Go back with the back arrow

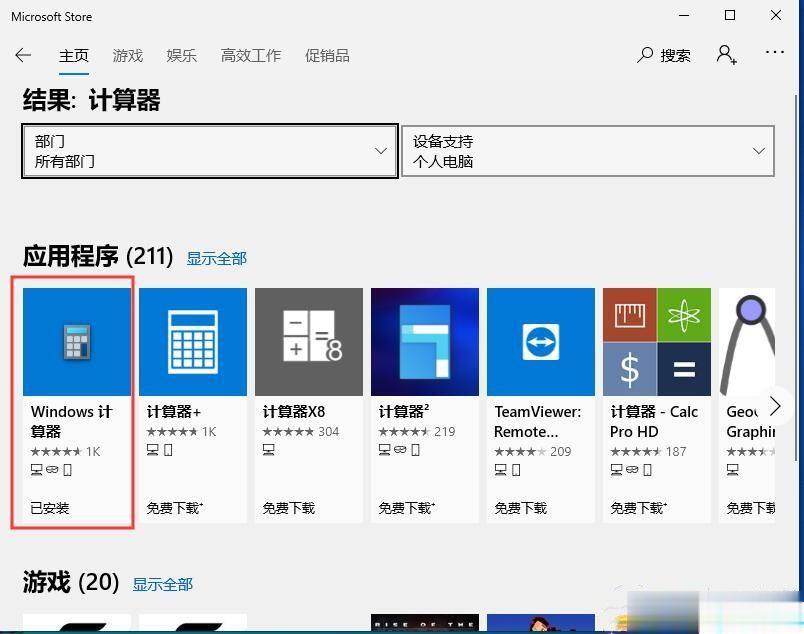coord(23,55)
